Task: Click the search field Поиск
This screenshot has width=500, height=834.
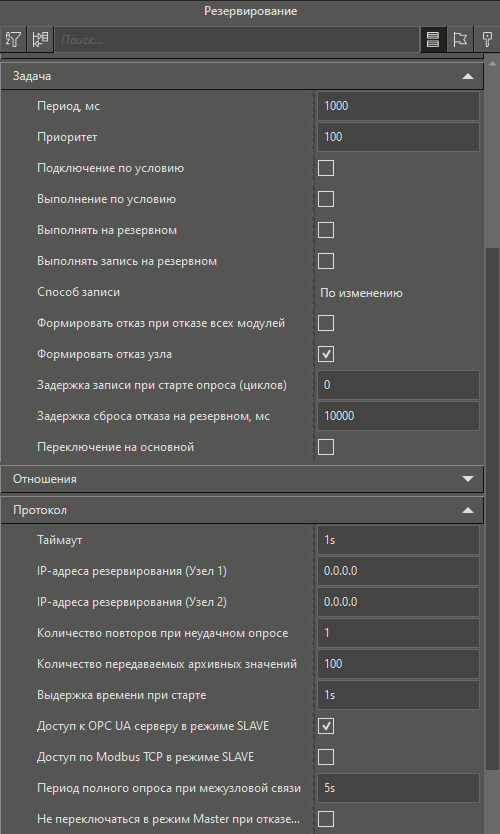Action: (x=237, y=39)
